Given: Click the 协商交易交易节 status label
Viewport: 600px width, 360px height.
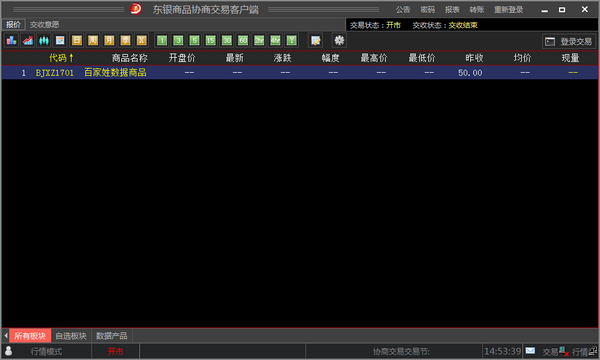Looking at the screenshot, I should (x=401, y=351).
